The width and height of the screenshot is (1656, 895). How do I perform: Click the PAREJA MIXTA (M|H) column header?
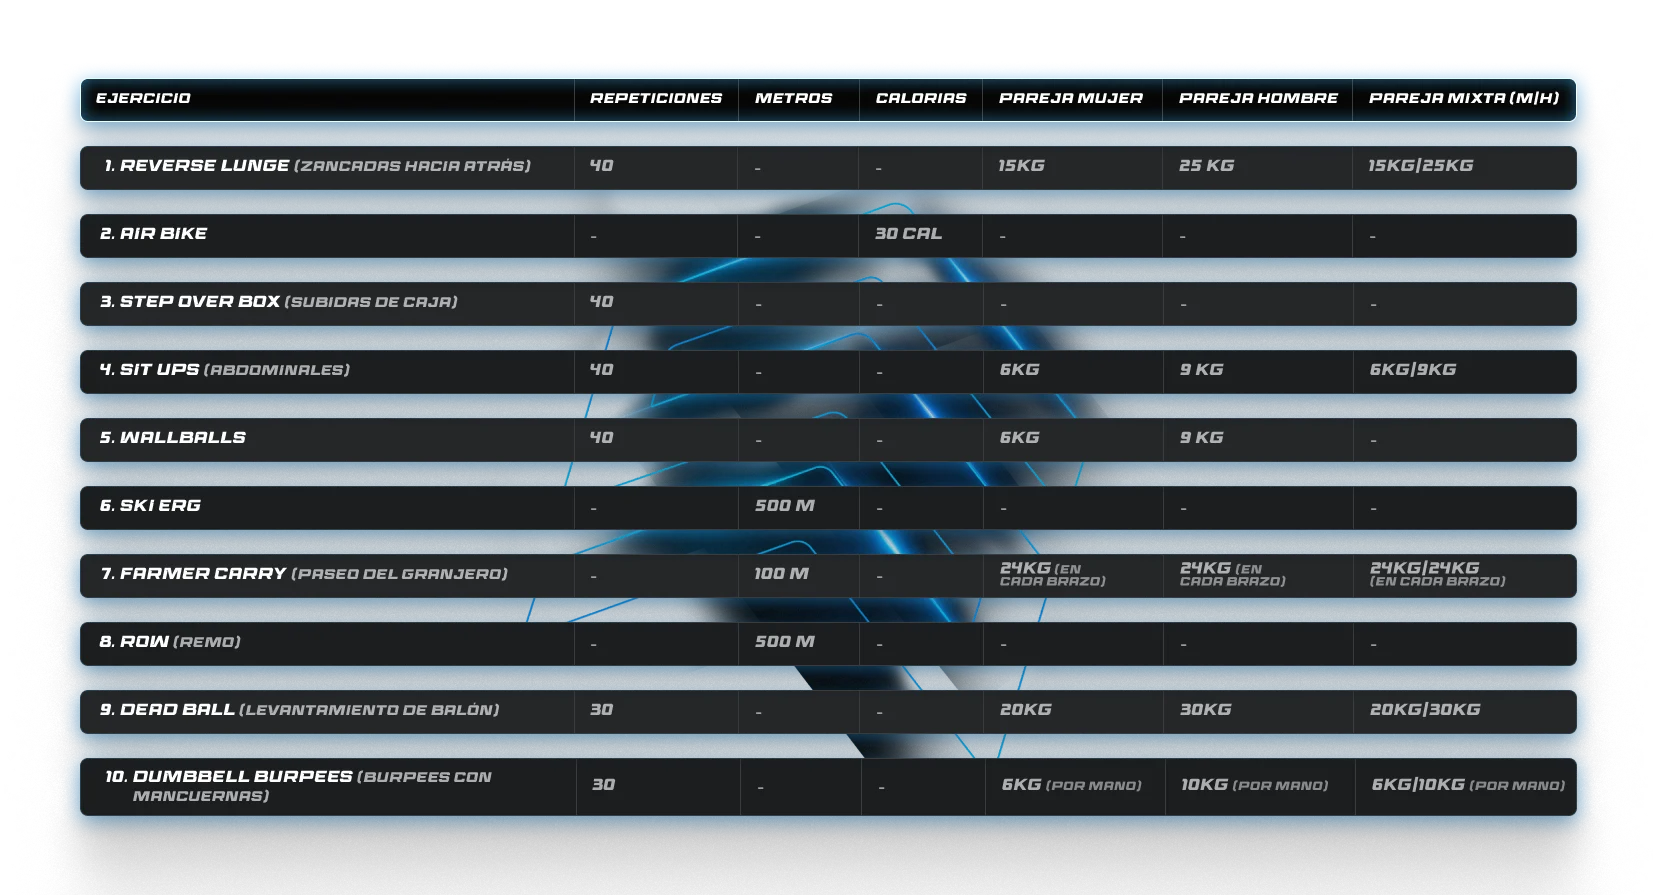tap(1464, 98)
